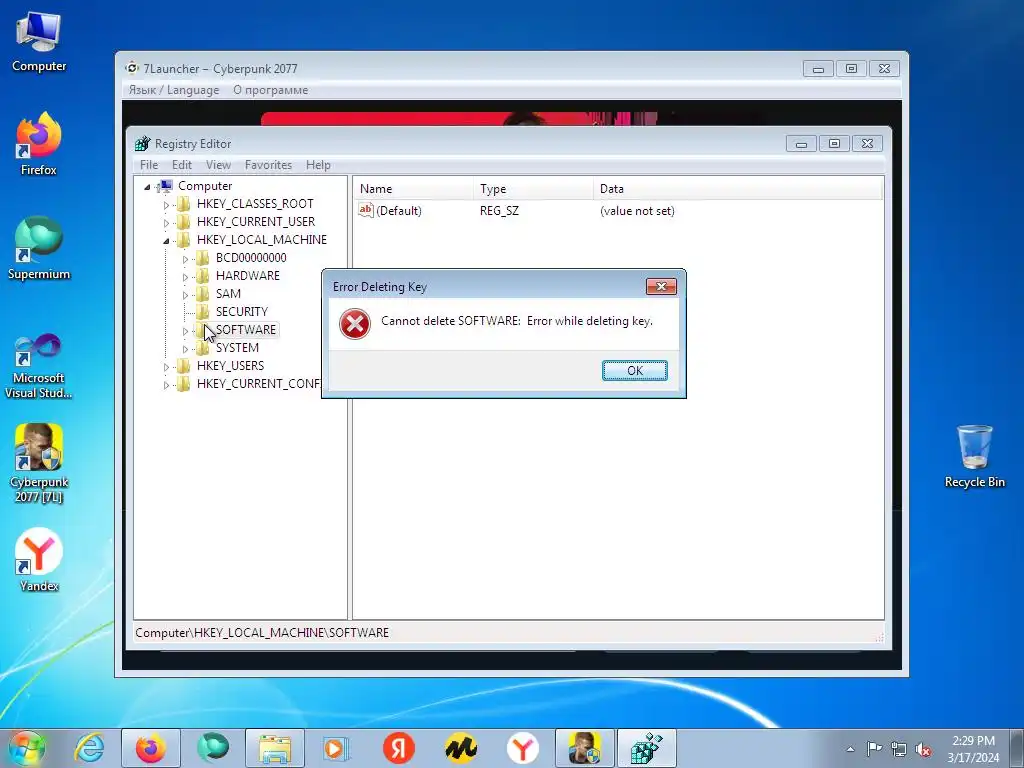Click the muted volume tray icon
Viewport: 1024px width, 768px height.
[923, 749]
